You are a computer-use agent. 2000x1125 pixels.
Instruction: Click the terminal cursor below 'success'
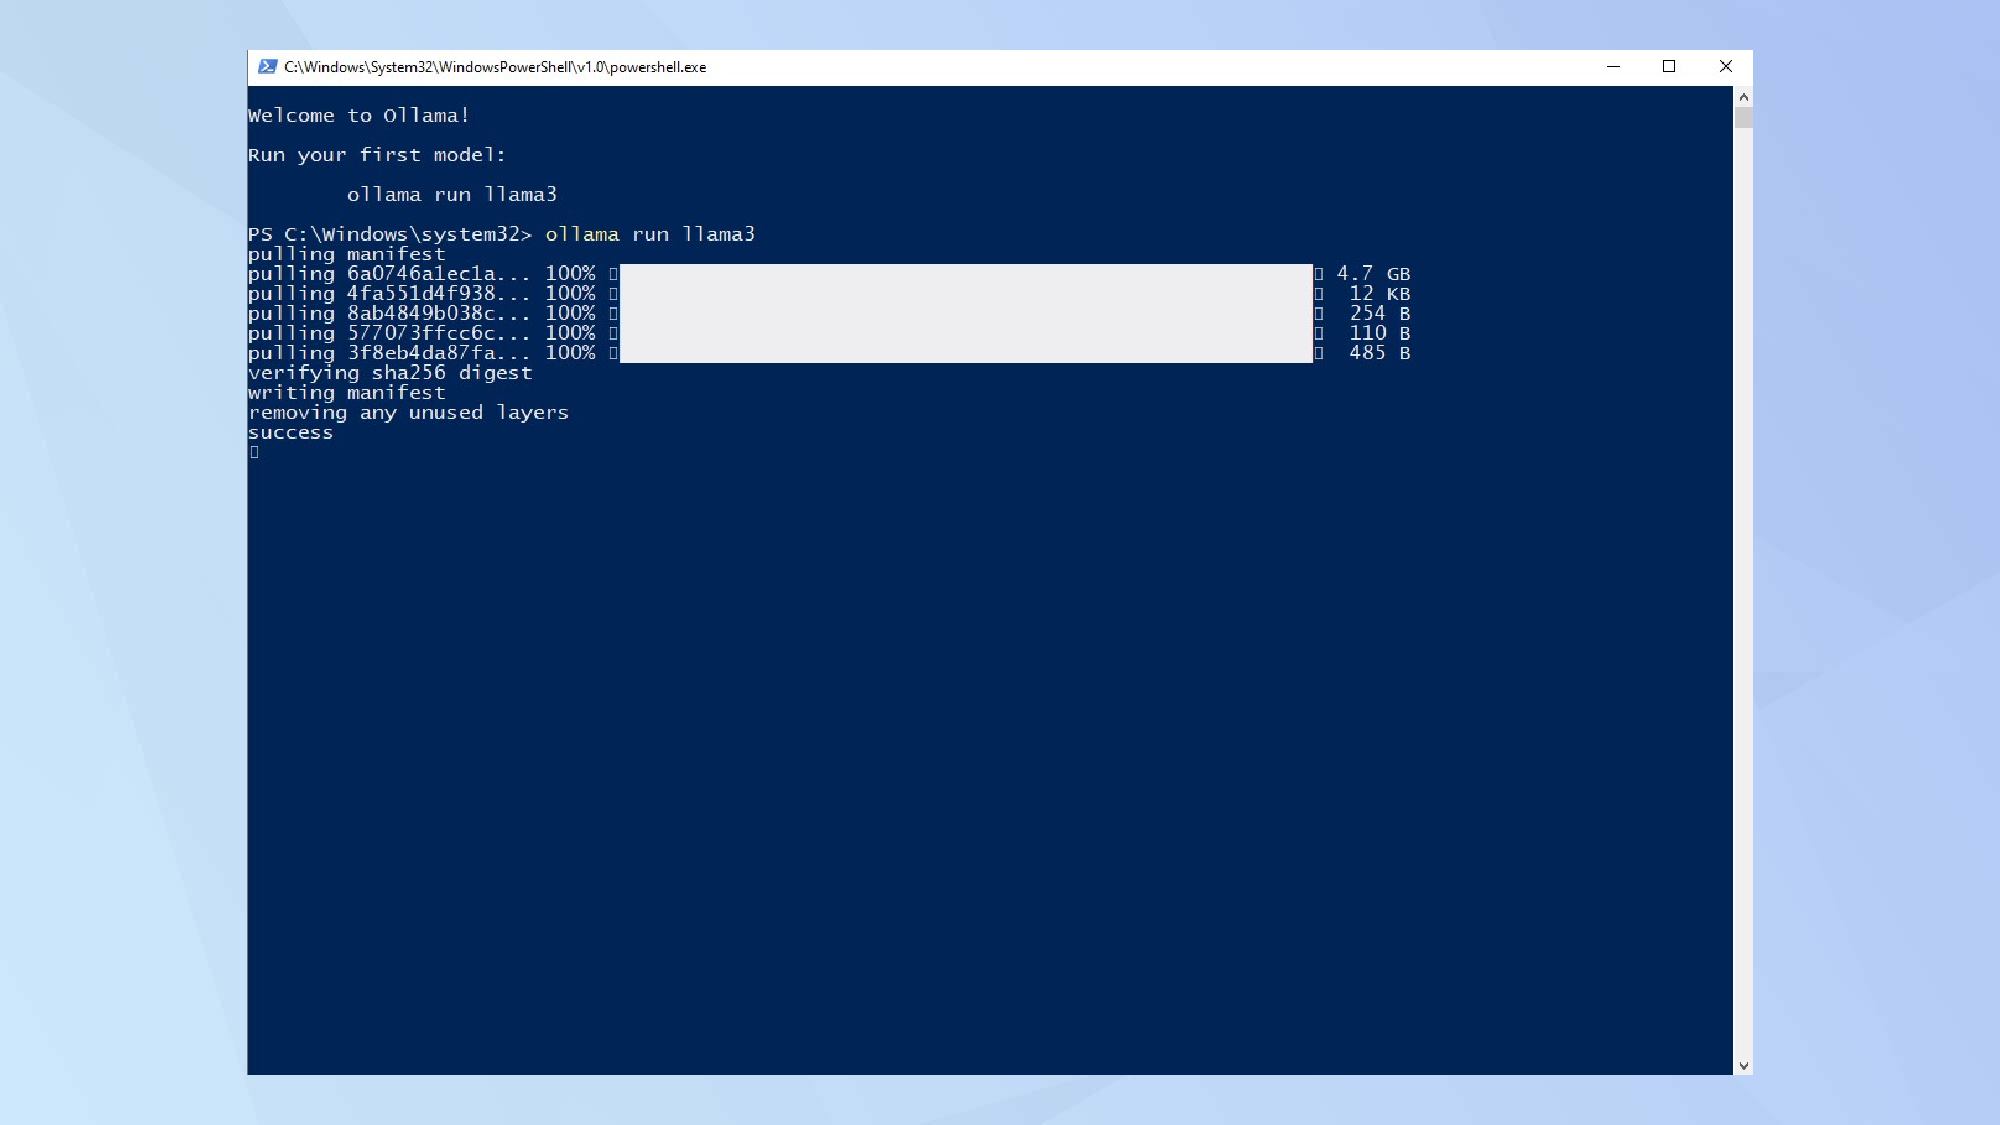coord(254,452)
